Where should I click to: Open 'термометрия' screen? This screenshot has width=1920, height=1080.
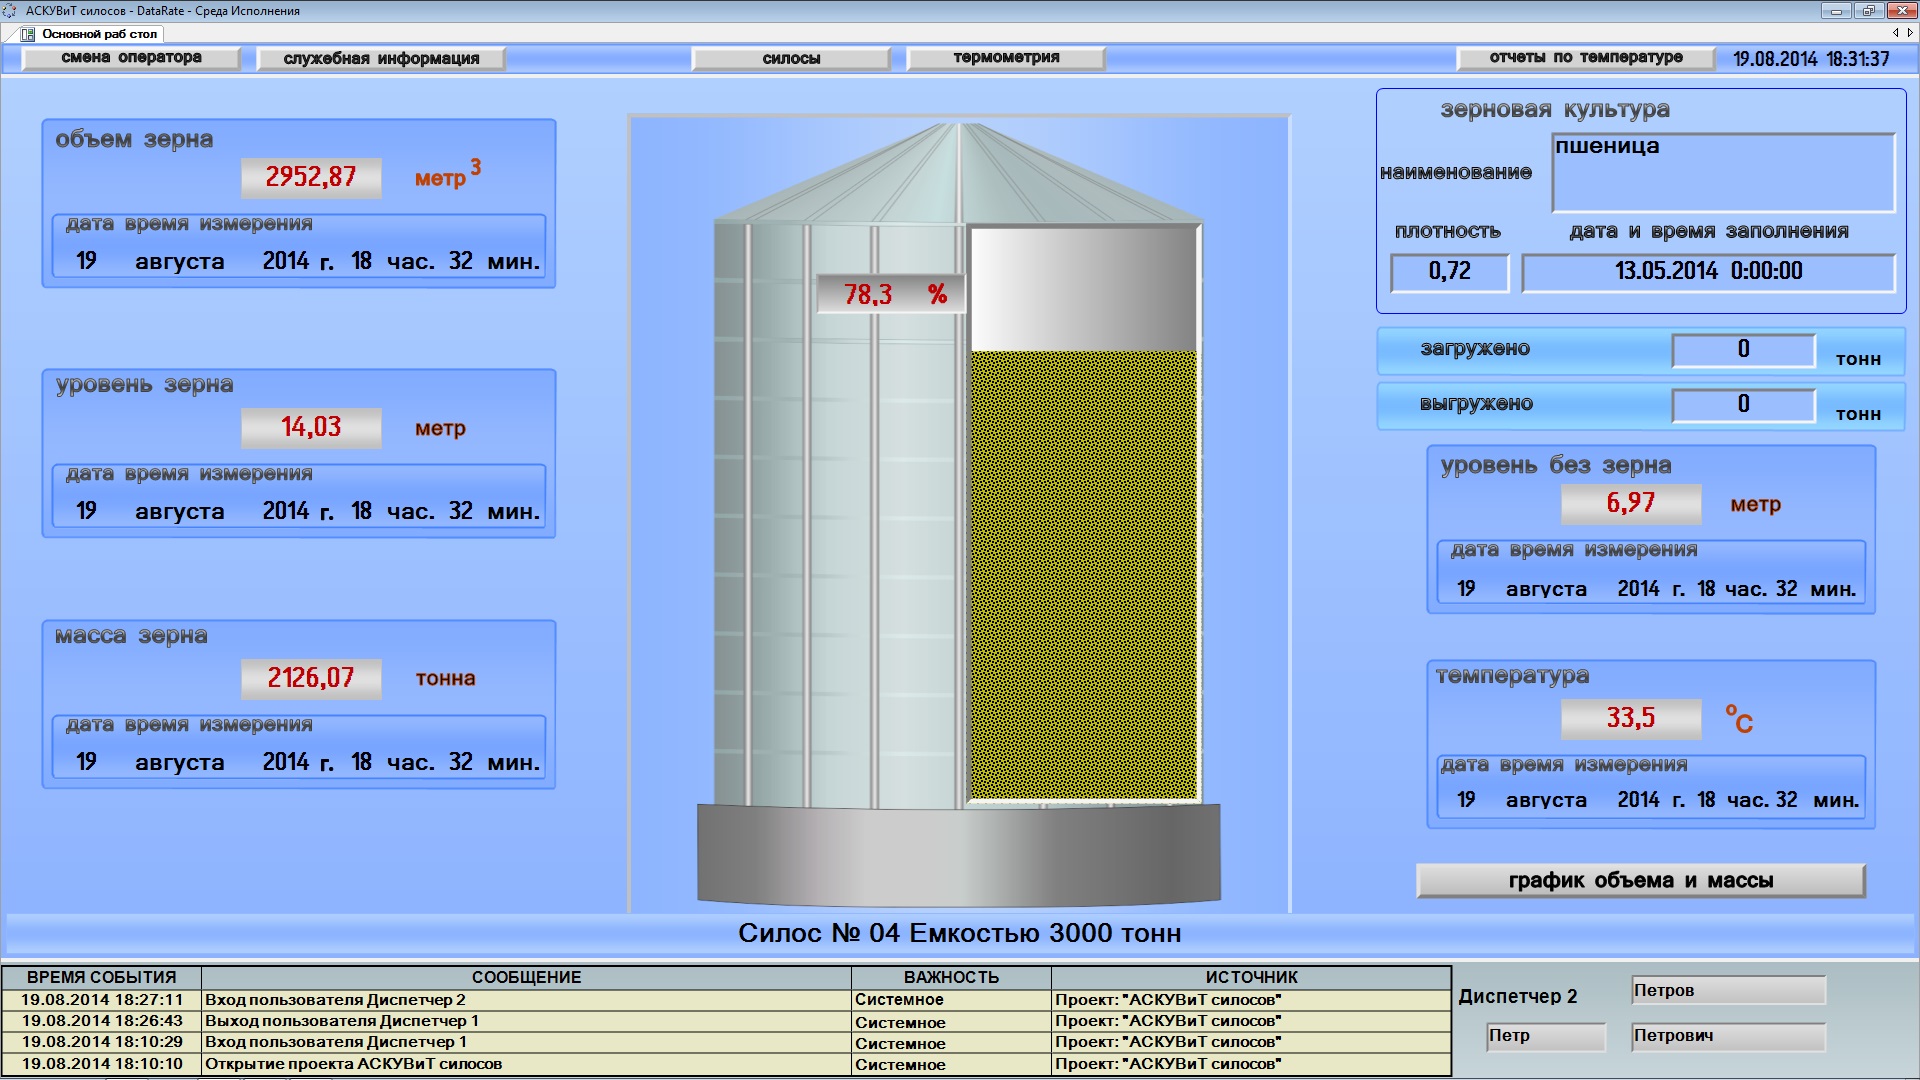tap(1006, 58)
